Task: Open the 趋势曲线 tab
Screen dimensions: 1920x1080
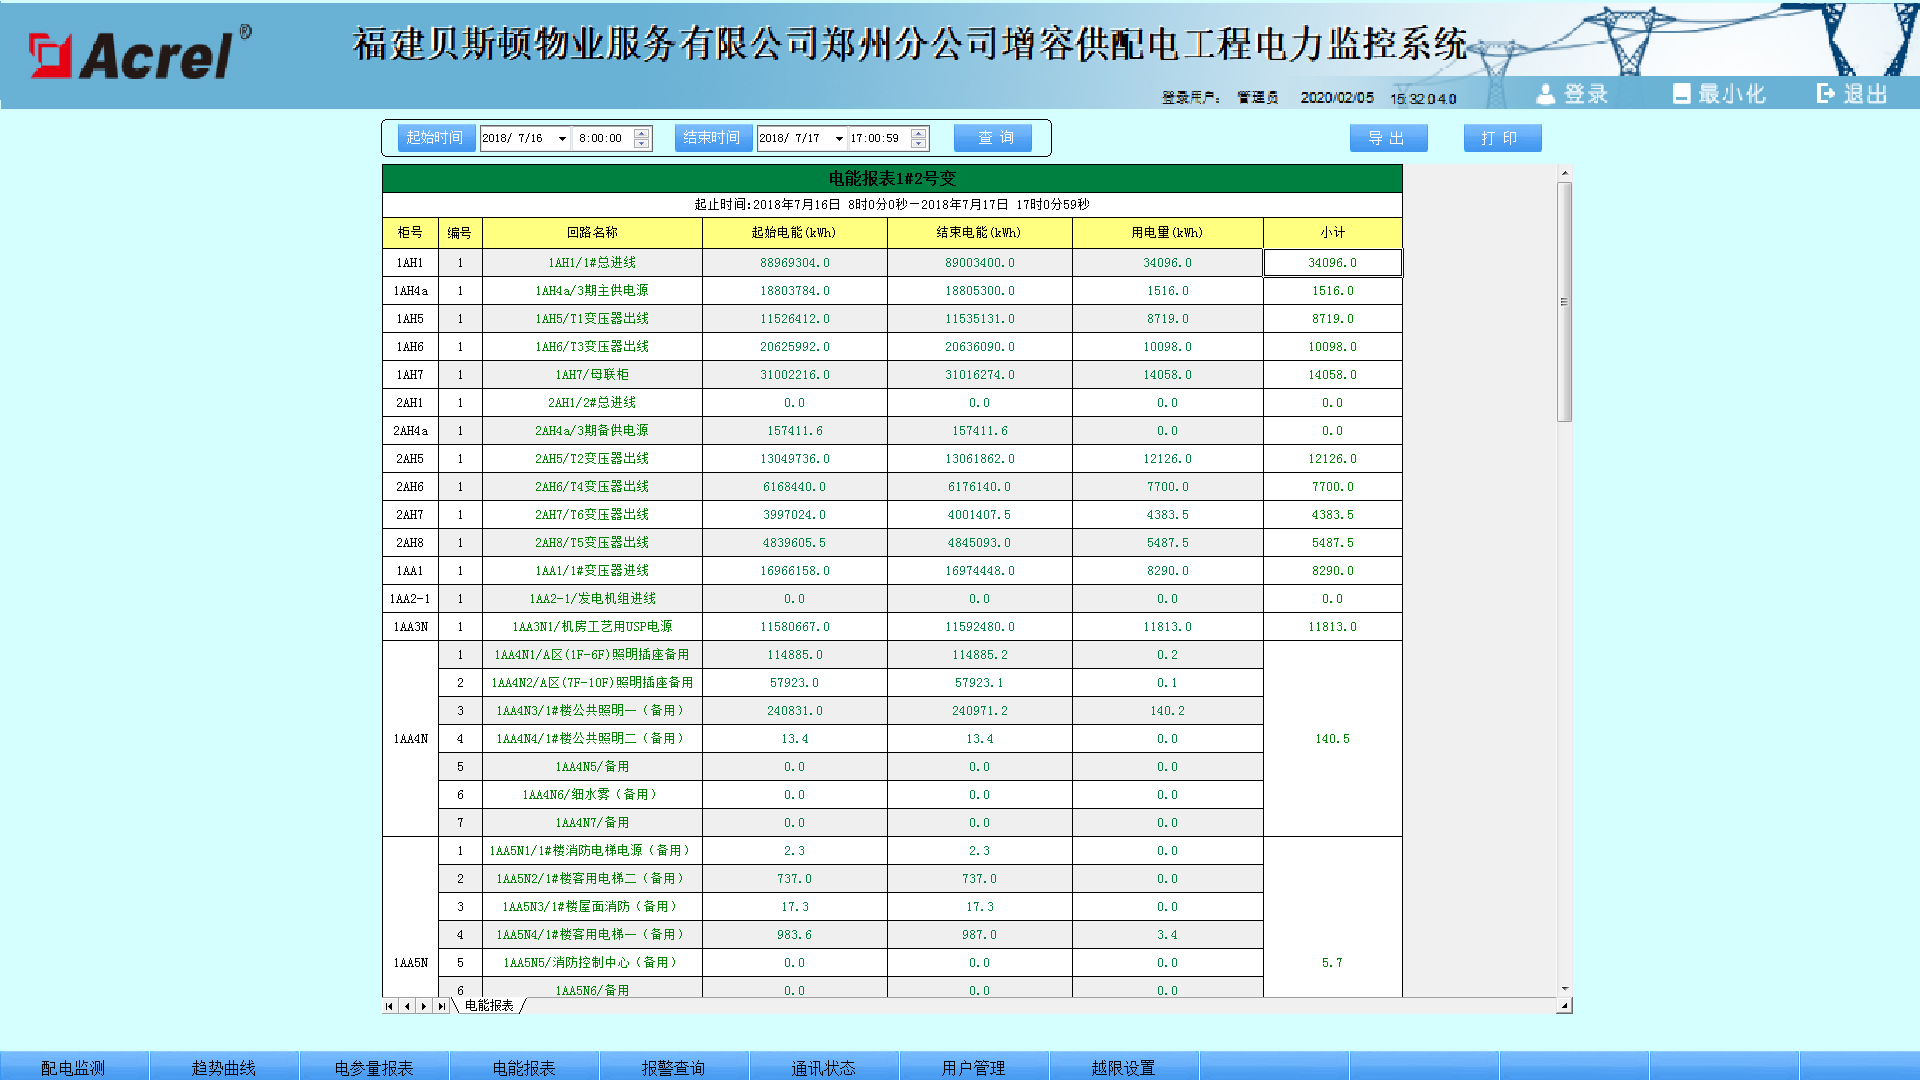Action: 224,1067
